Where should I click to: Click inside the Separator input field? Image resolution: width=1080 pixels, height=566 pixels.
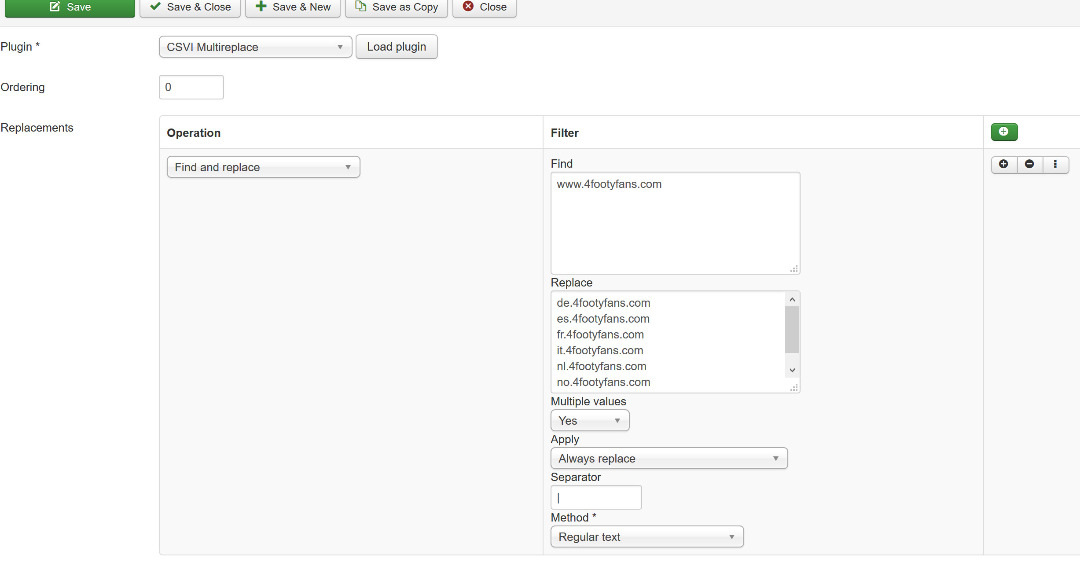pos(596,498)
